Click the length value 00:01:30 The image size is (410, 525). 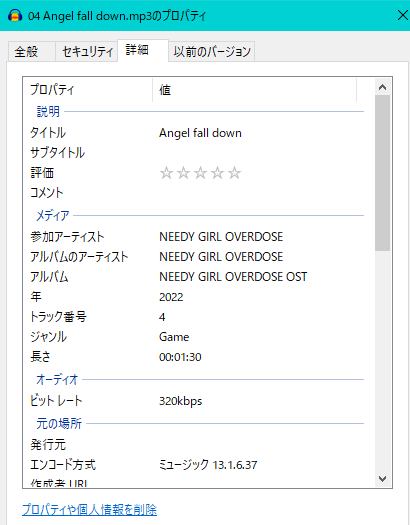point(180,357)
